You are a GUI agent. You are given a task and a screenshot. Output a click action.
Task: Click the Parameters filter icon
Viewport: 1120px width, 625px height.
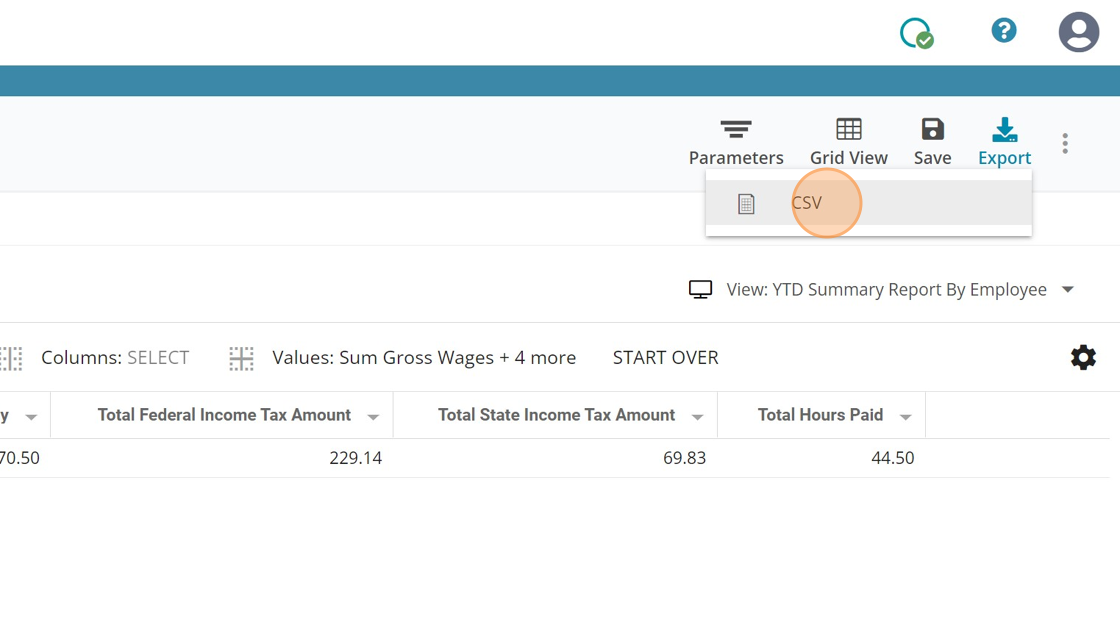736,130
